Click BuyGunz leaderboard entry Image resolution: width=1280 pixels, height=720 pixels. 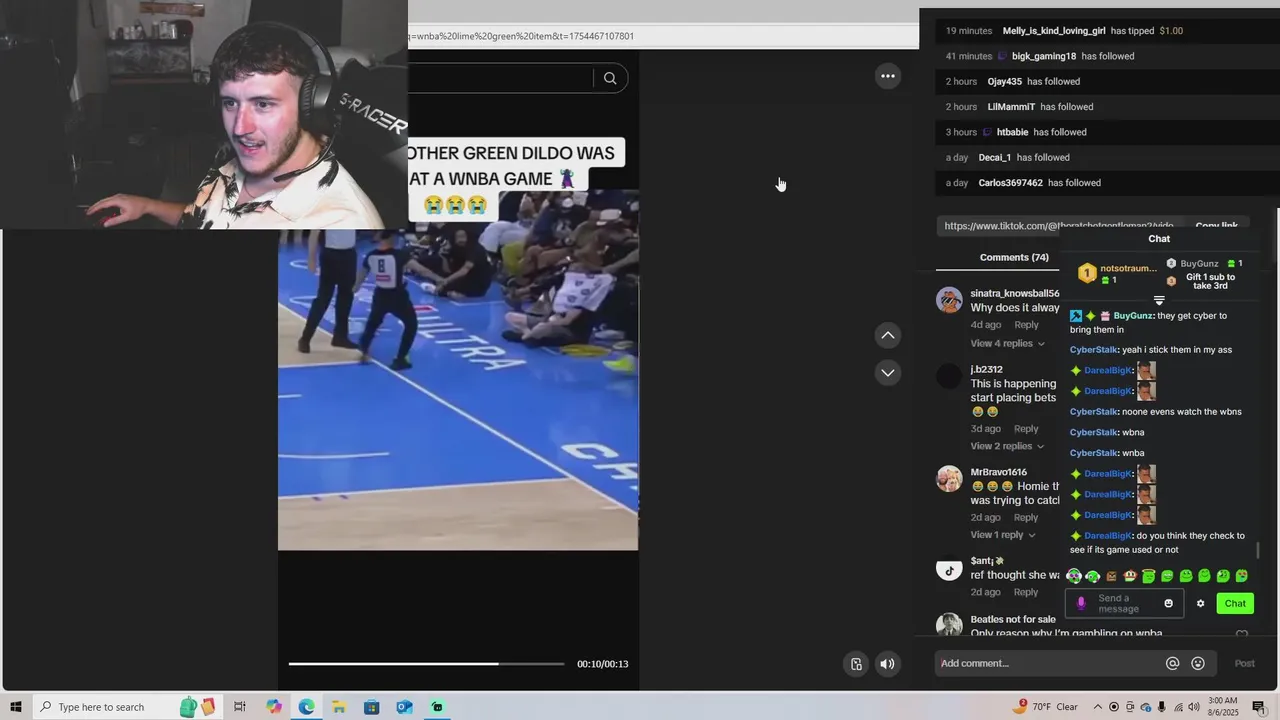(x=1204, y=264)
